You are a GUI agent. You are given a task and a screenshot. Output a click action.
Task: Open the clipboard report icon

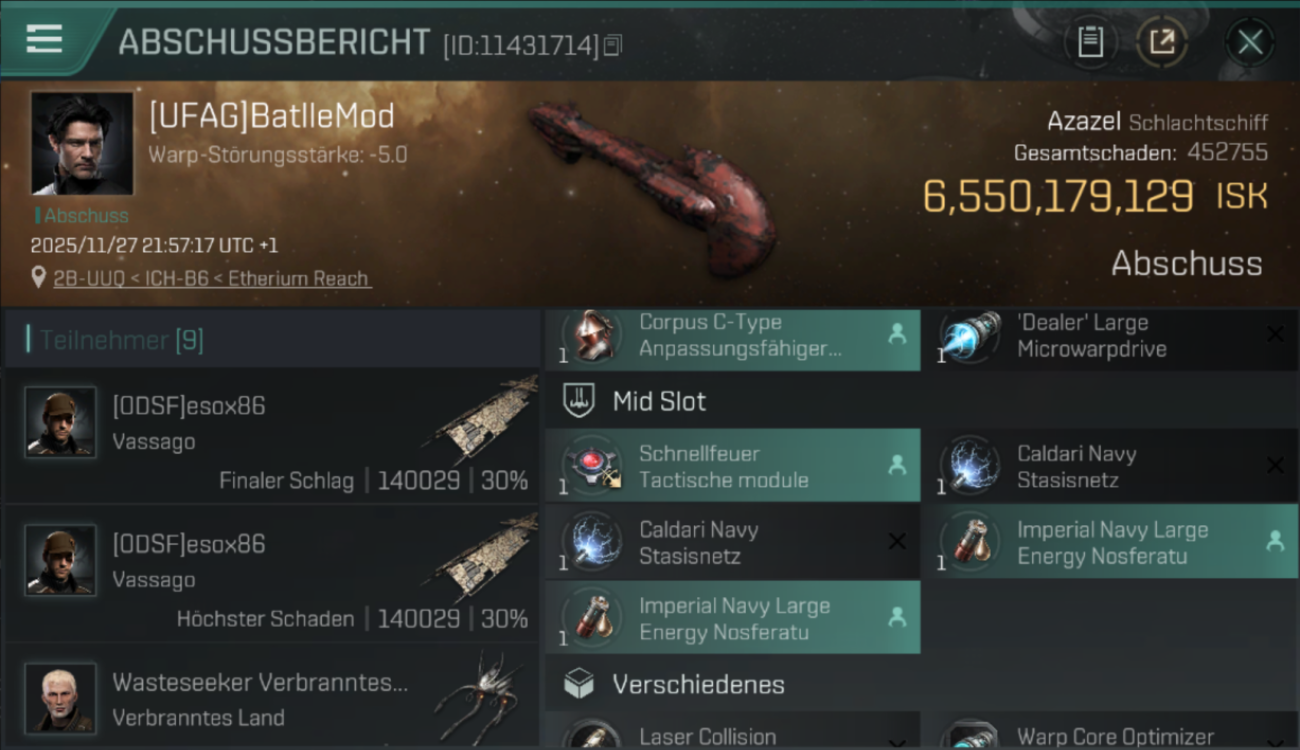point(1090,42)
